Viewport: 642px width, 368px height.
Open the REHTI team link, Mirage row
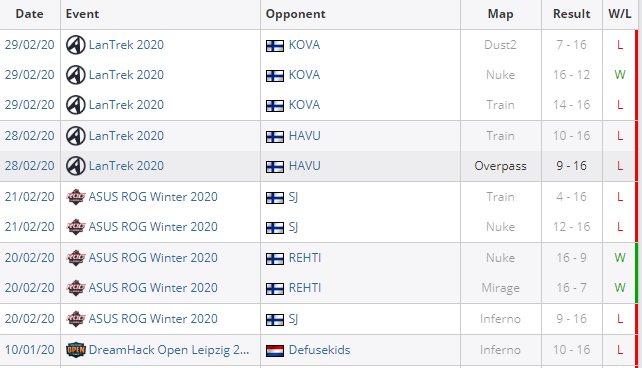coord(305,288)
